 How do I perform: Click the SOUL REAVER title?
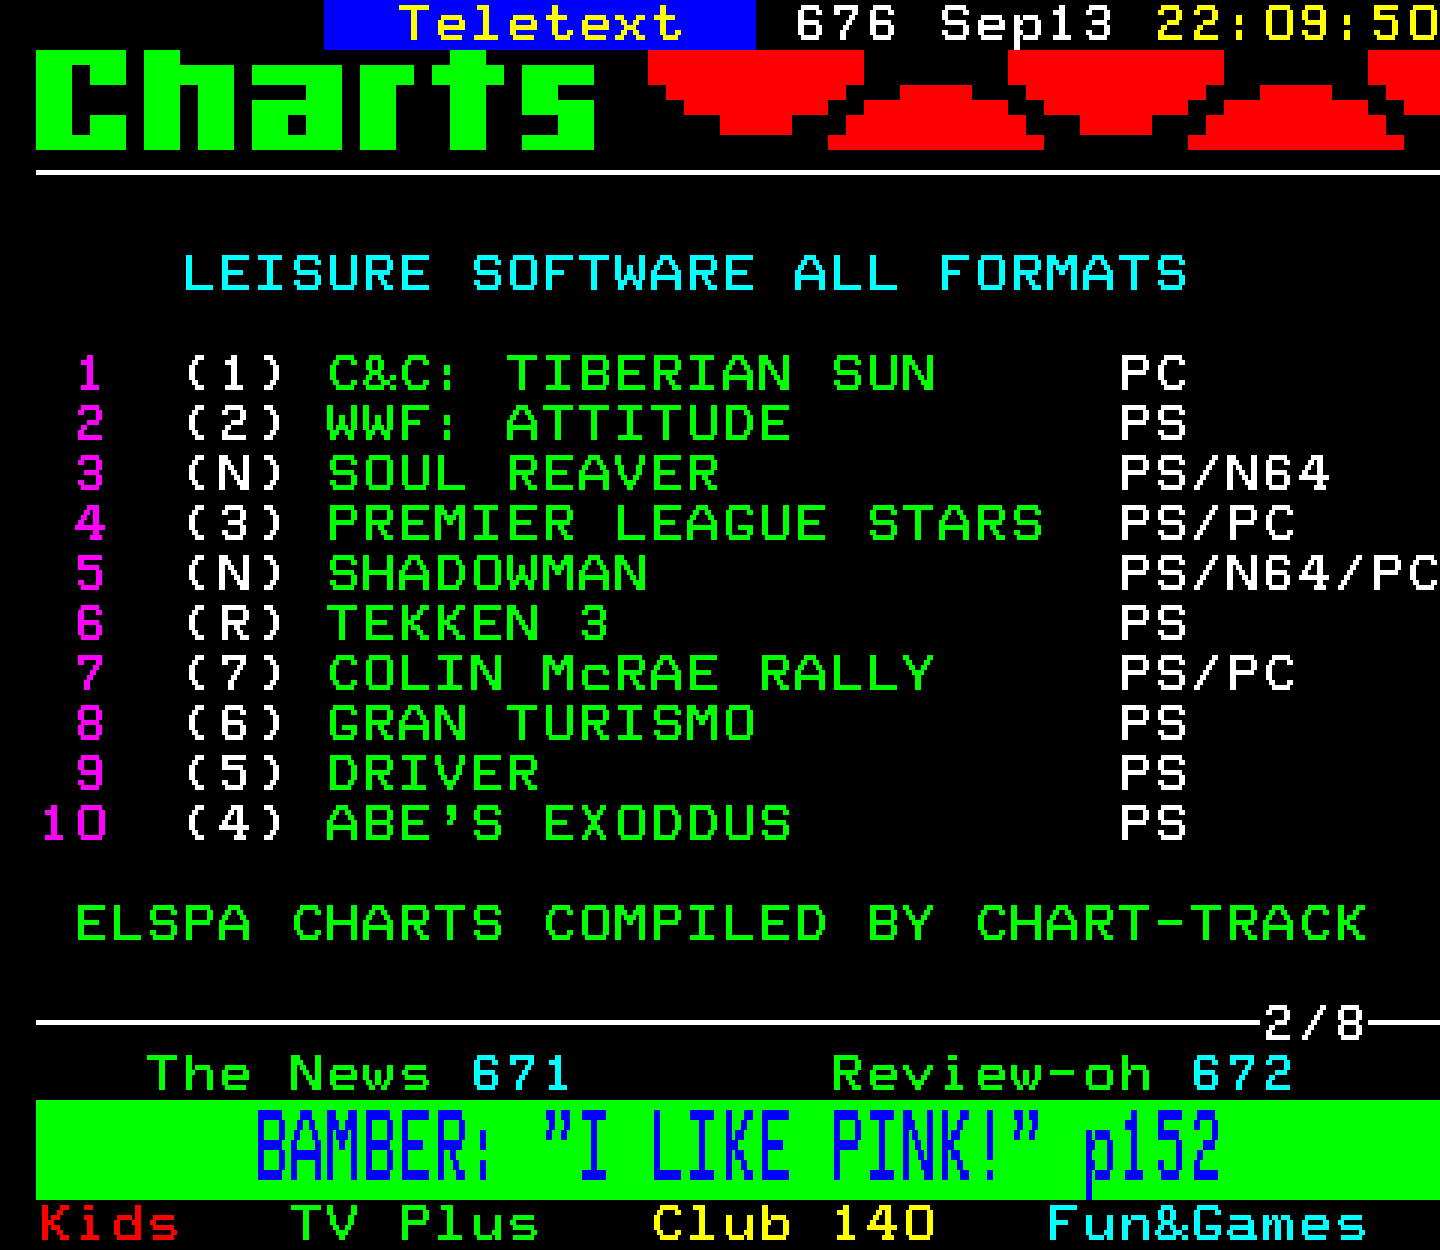click(x=523, y=474)
